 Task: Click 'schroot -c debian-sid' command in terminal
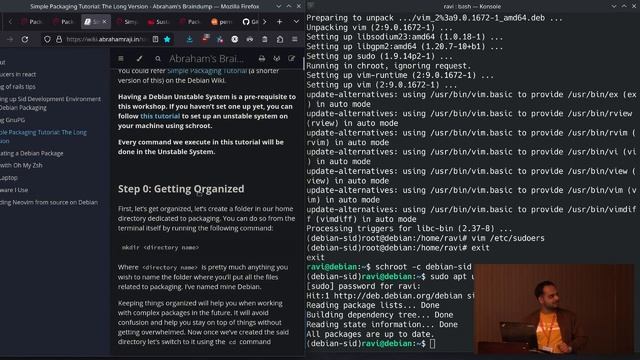pyautogui.click(x=423, y=267)
